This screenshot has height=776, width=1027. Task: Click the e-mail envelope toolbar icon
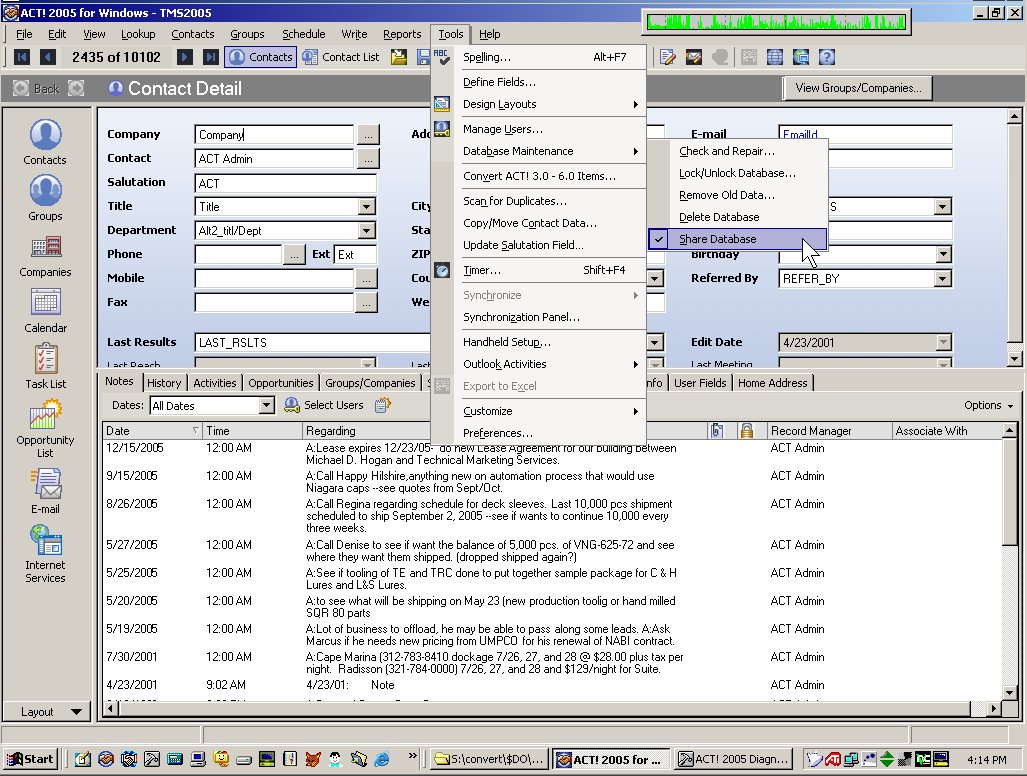(x=694, y=57)
